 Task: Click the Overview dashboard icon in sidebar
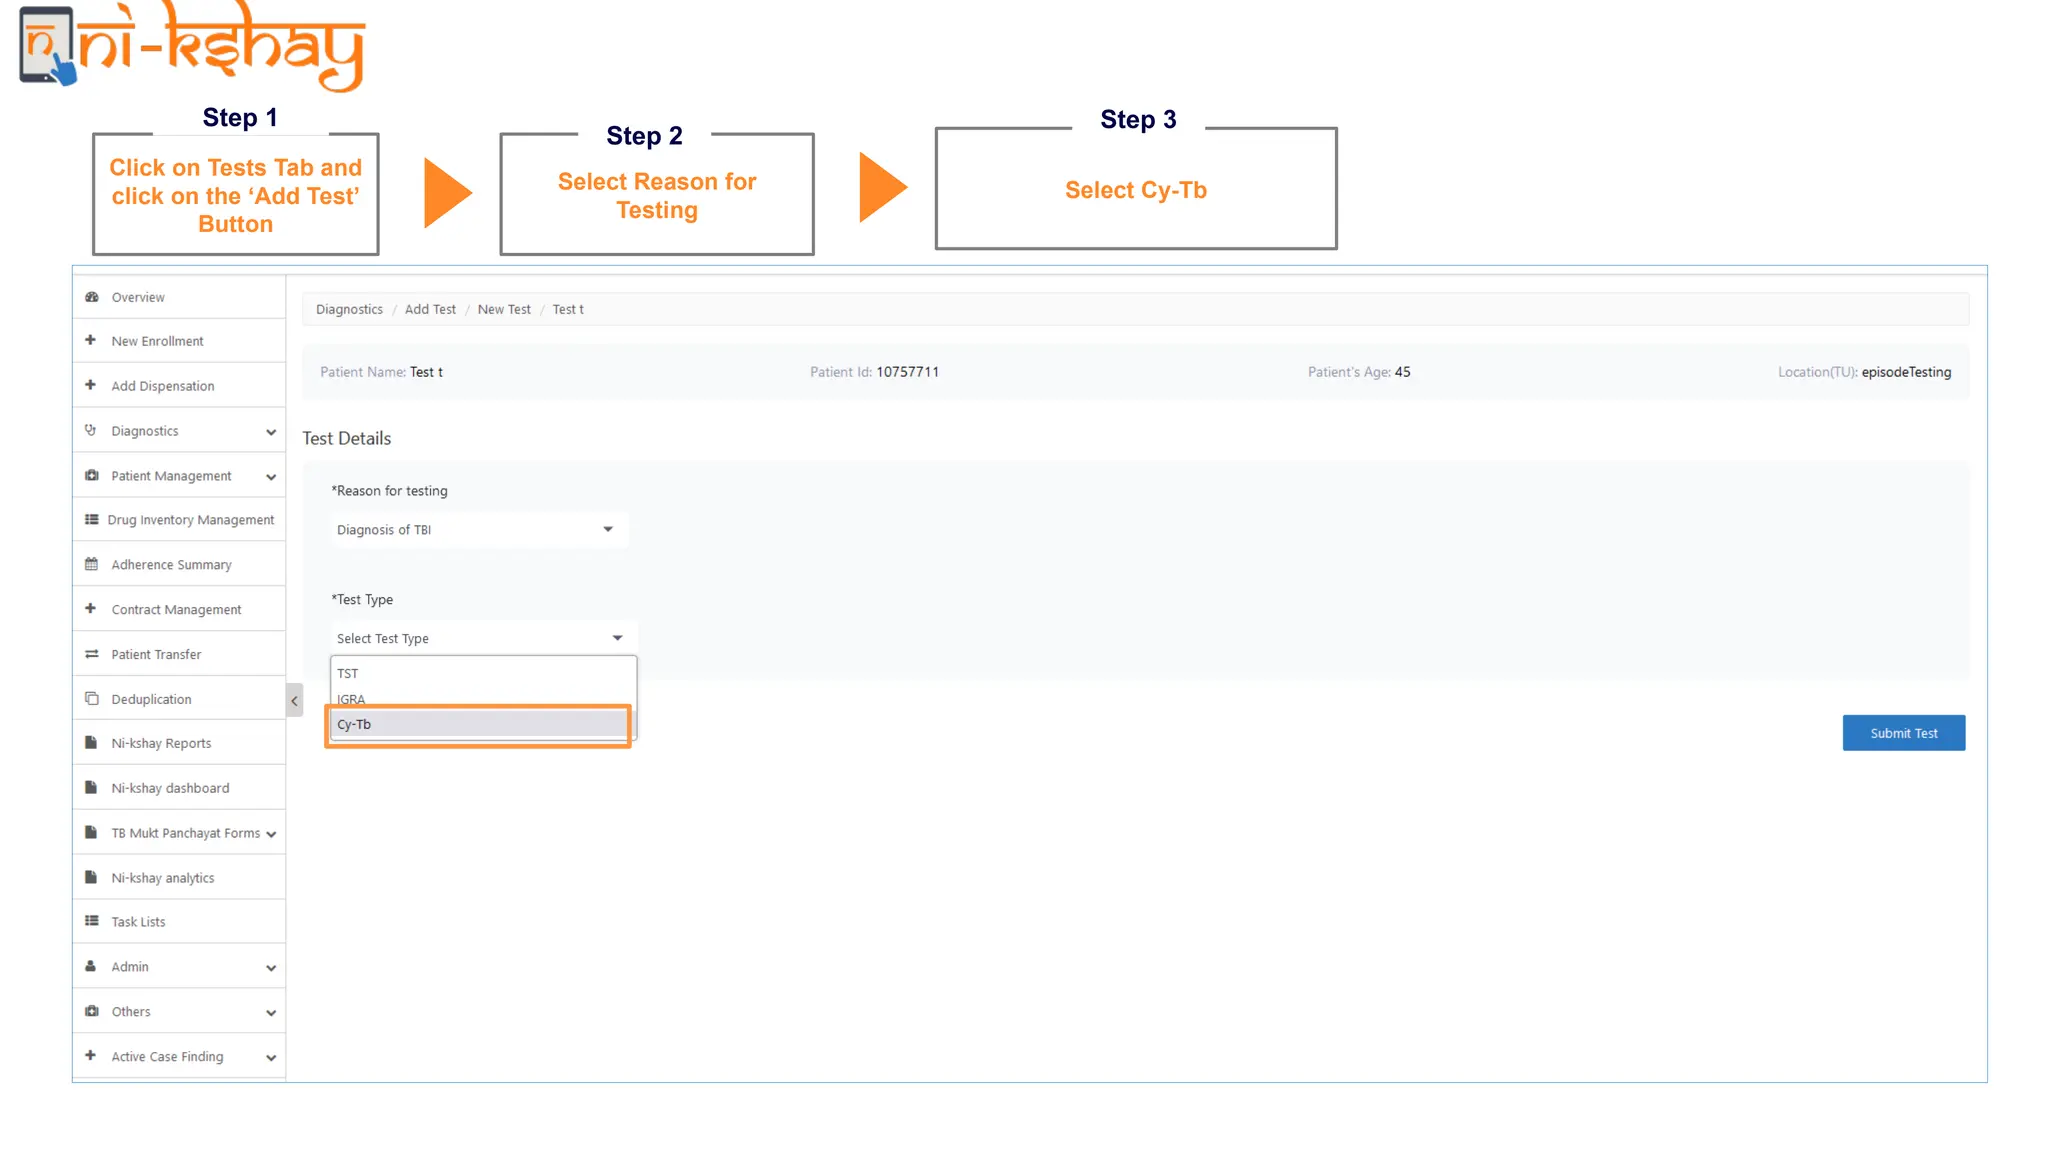92,297
